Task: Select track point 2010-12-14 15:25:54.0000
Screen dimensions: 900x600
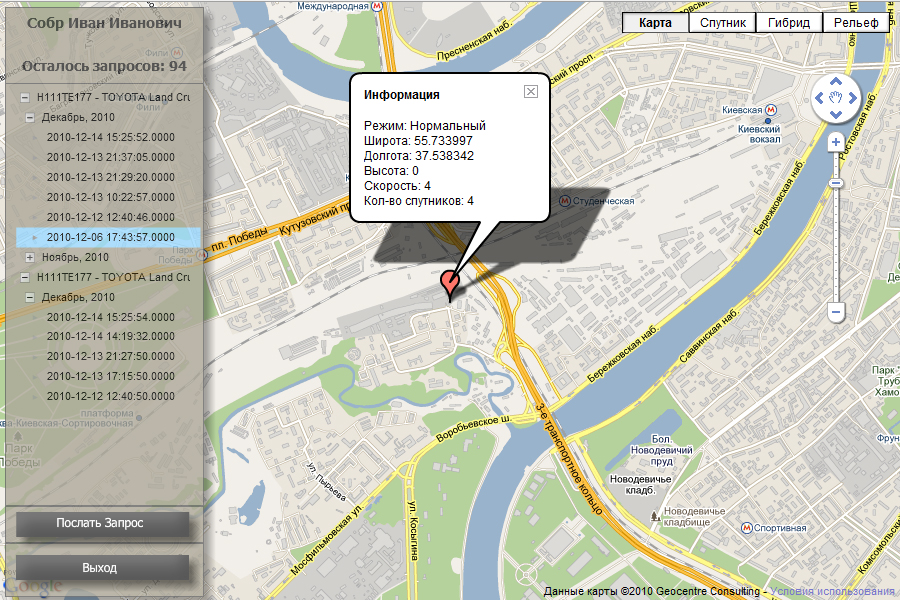Action: coord(111,318)
